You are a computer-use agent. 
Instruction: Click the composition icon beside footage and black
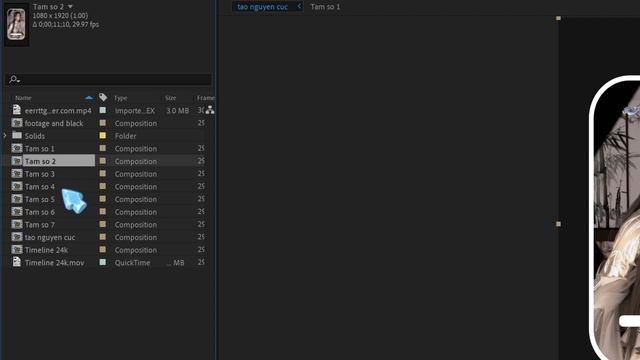point(17,123)
